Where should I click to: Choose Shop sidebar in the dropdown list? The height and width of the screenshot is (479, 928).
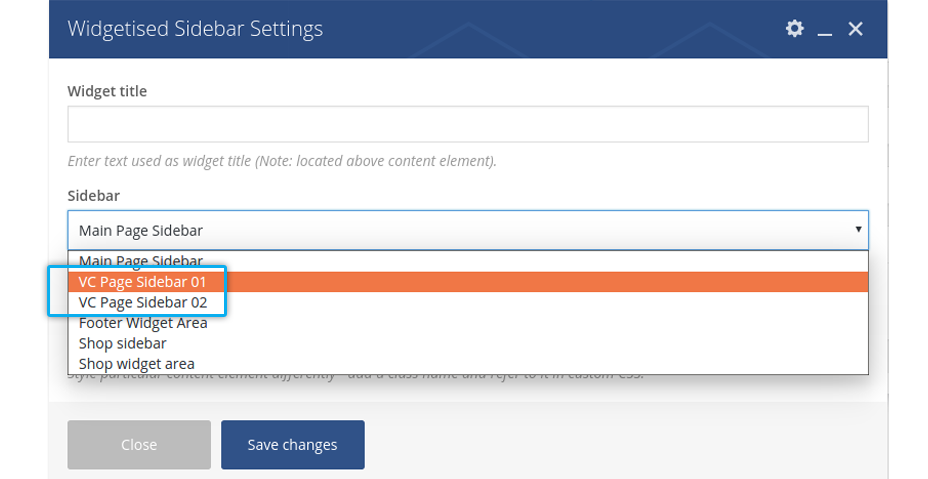(x=123, y=343)
